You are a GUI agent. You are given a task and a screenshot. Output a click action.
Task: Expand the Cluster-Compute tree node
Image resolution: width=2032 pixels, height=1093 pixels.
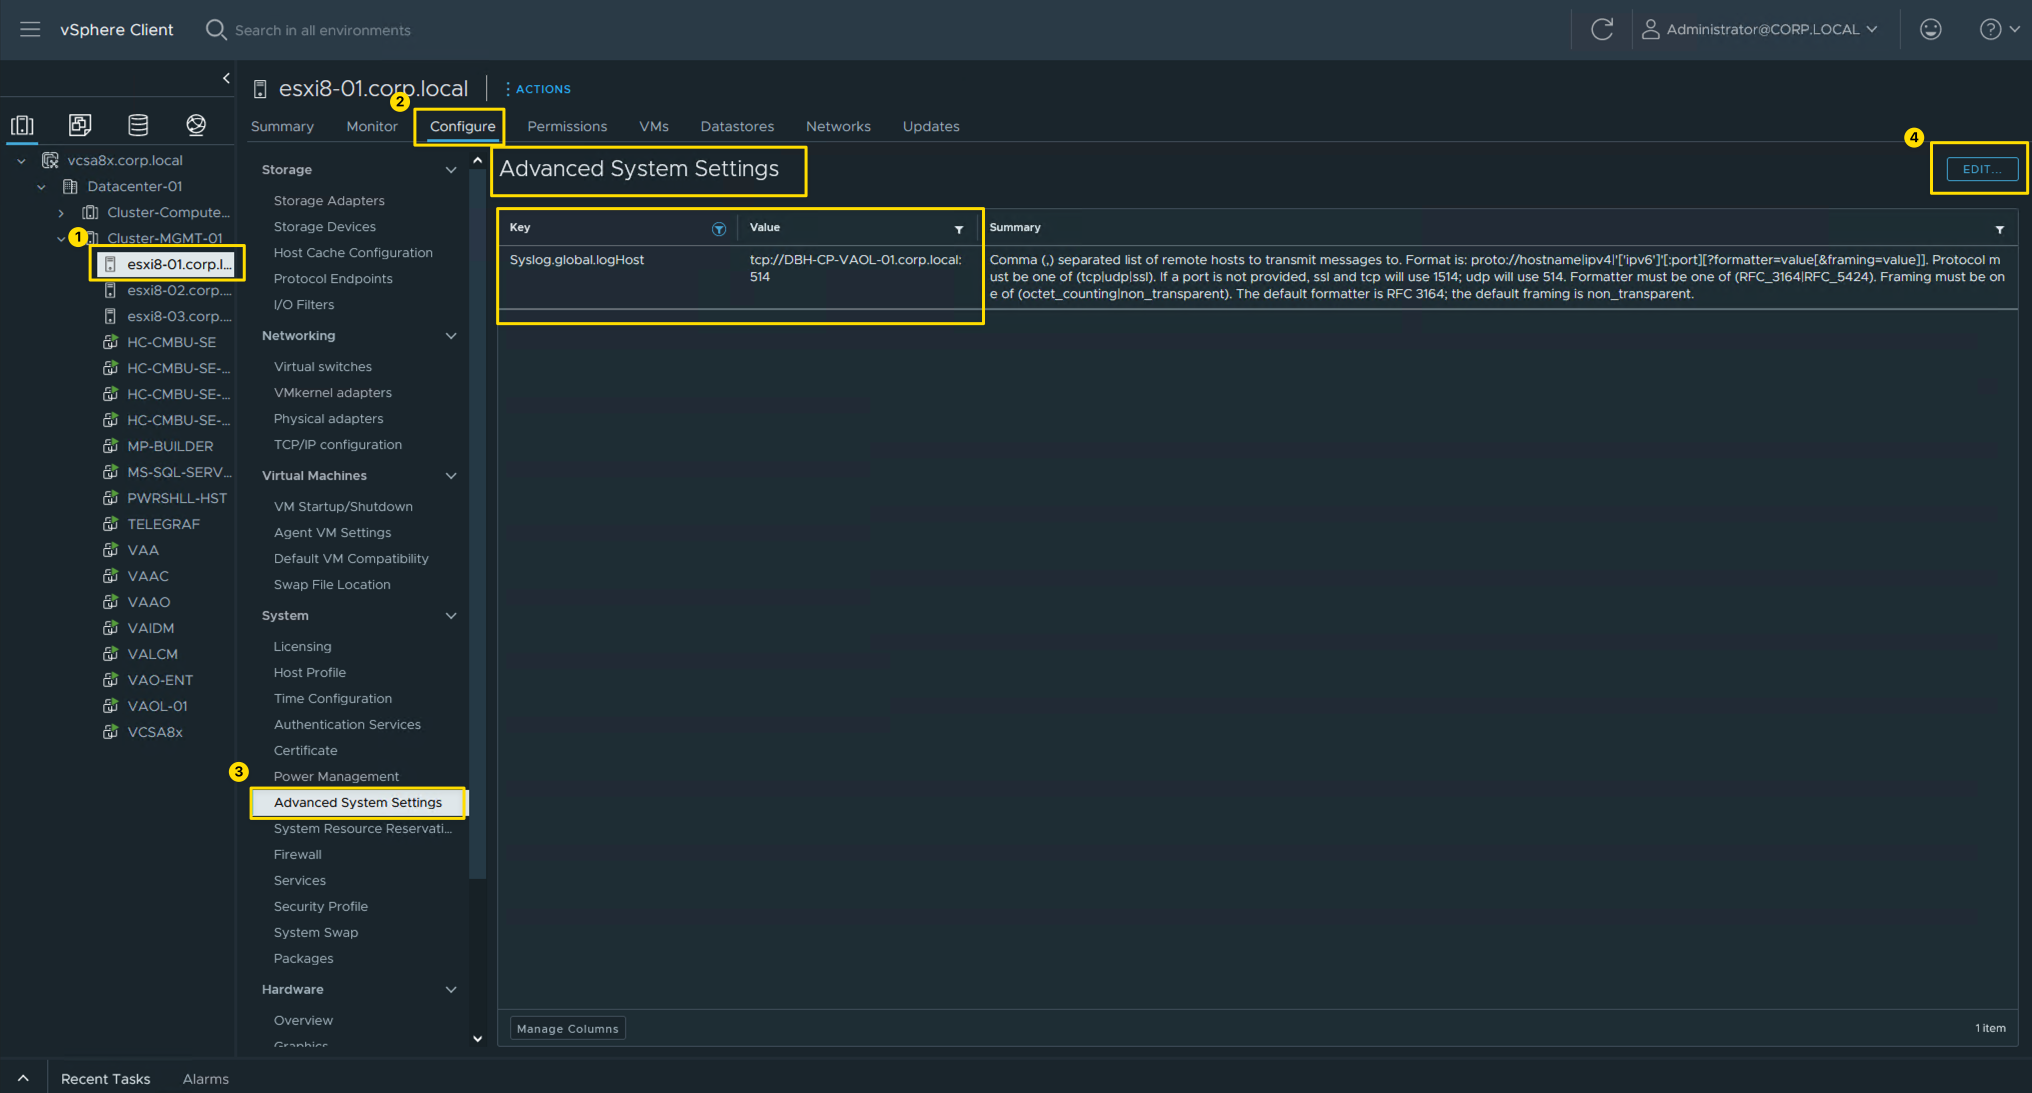(x=61, y=212)
